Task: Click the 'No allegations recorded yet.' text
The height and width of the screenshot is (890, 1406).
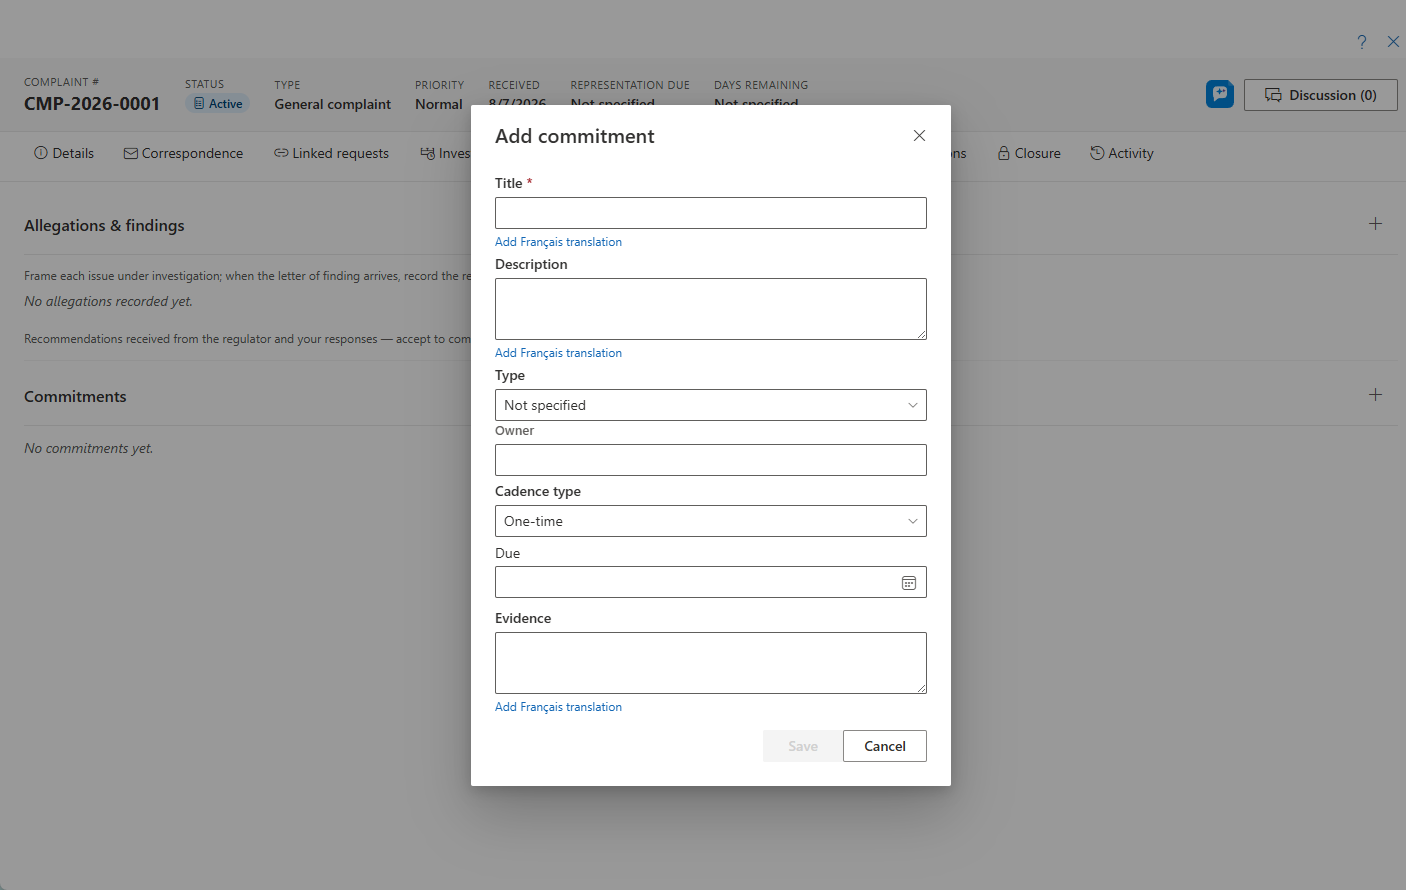Action: (x=108, y=301)
